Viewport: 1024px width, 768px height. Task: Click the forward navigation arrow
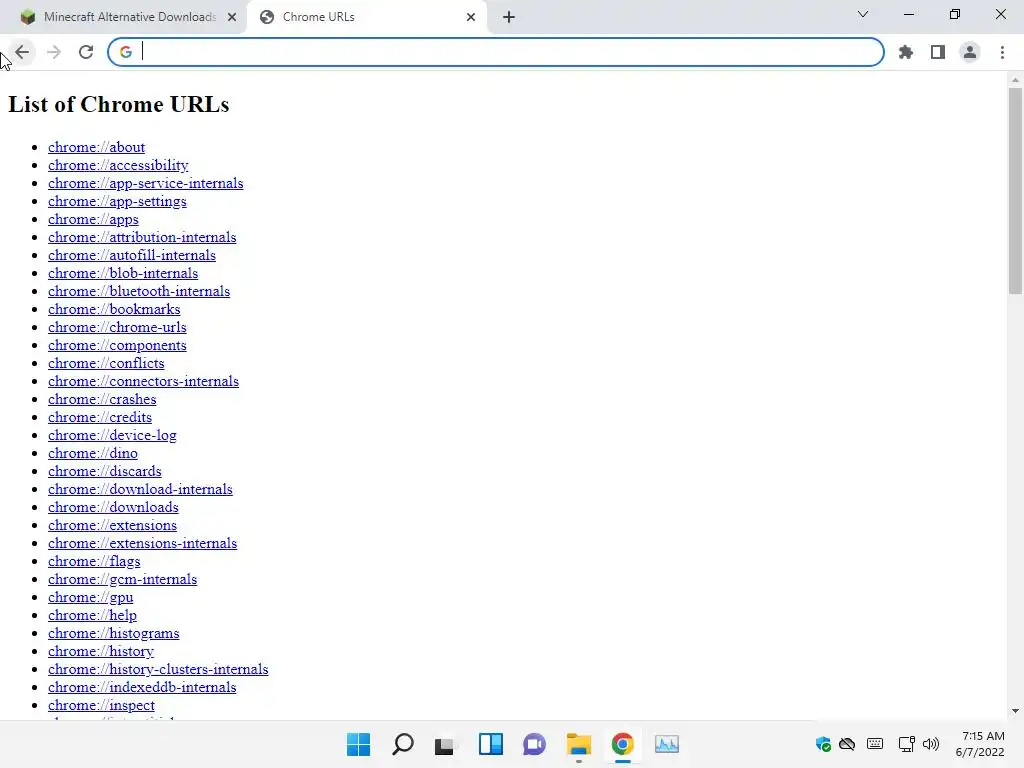pyautogui.click(x=54, y=52)
